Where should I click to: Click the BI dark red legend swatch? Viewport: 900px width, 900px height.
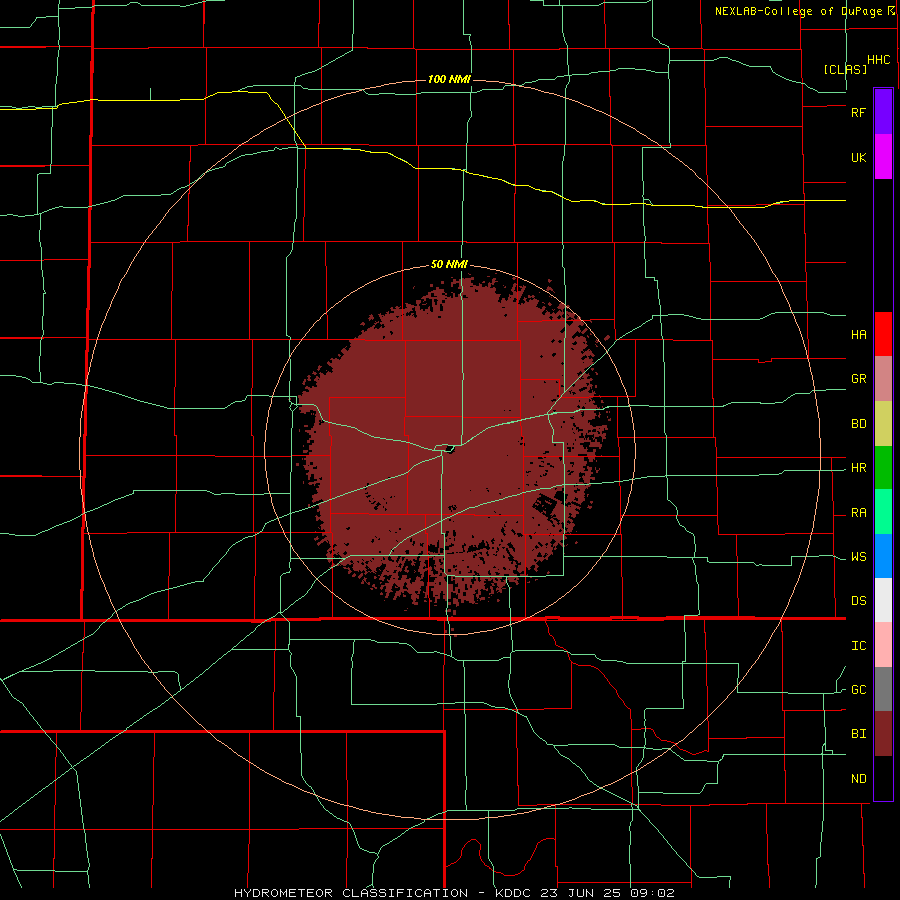883,734
